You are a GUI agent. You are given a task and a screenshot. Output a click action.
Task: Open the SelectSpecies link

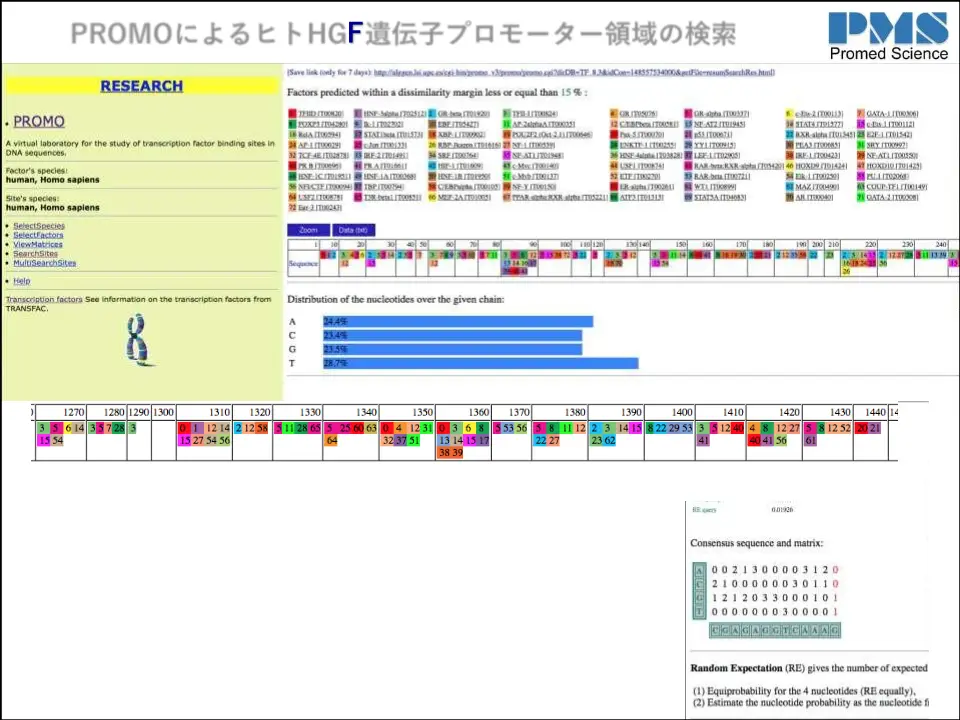(x=38, y=226)
